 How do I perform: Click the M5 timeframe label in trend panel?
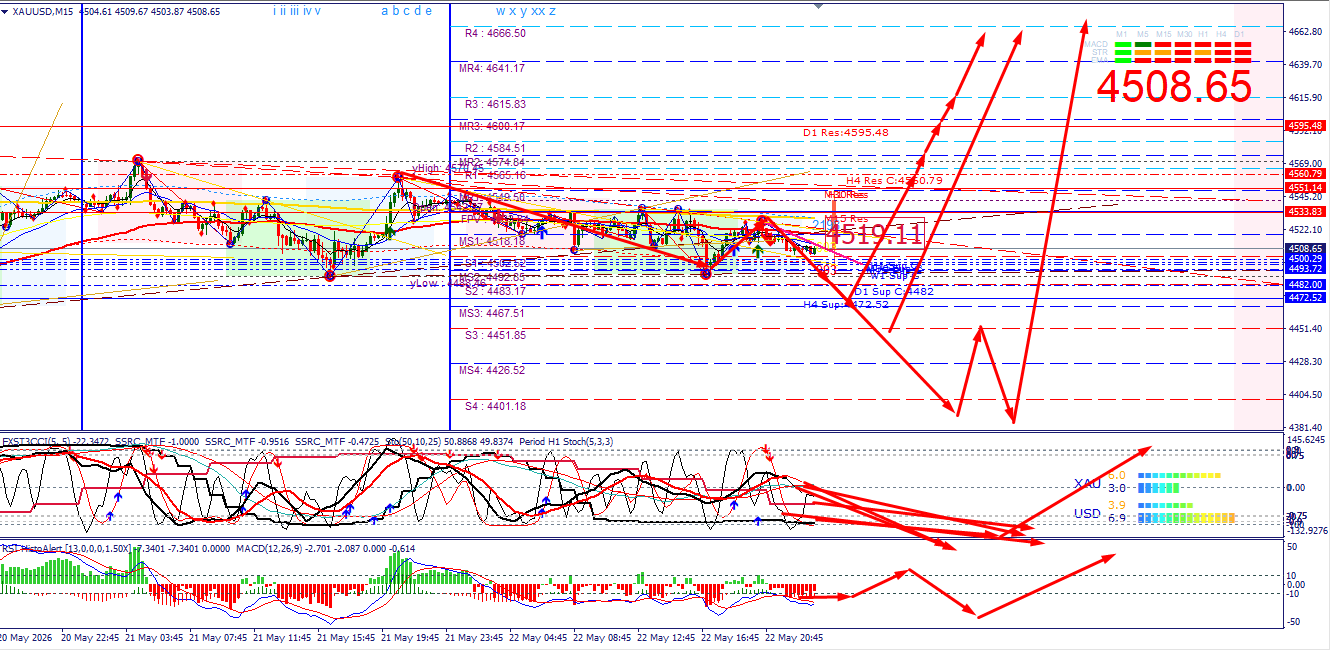coord(1143,34)
